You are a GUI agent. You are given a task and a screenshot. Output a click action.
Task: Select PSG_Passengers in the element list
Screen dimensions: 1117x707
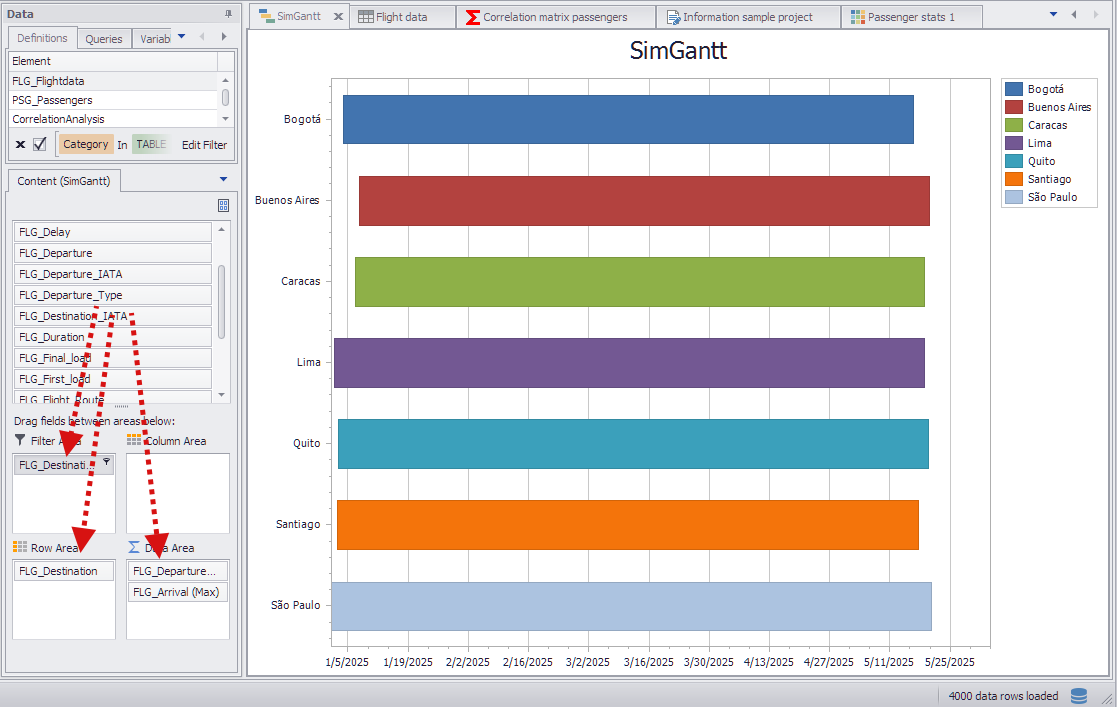pyautogui.click(x=52, y=100)
